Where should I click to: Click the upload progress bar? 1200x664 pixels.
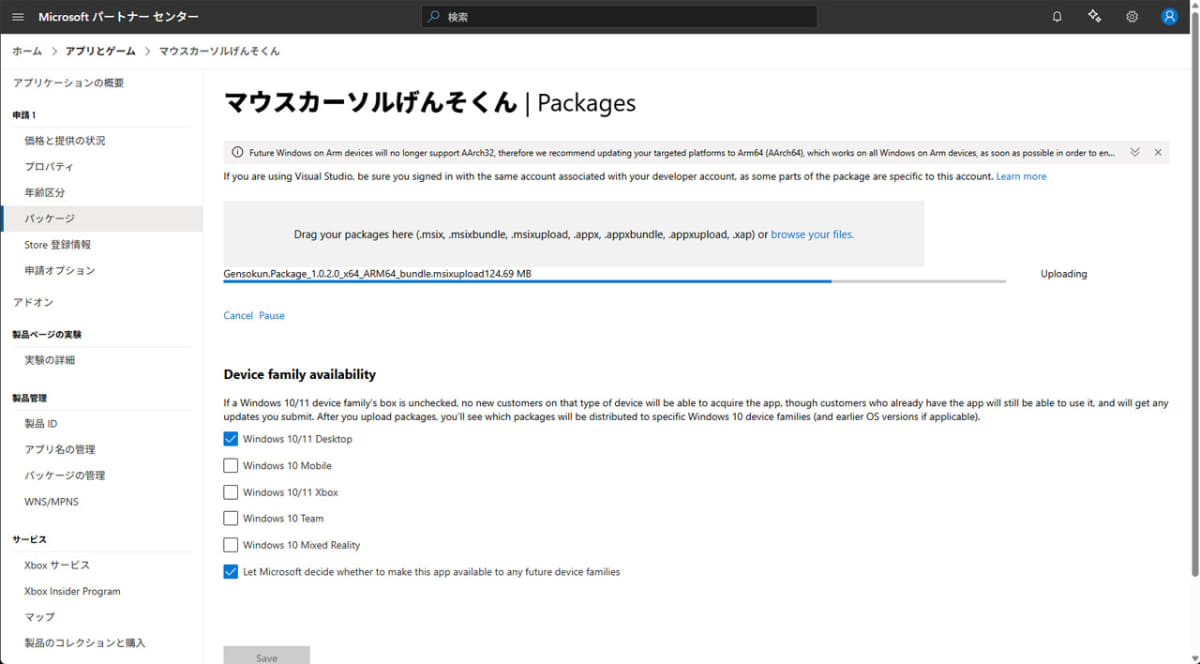pos(615,282)
